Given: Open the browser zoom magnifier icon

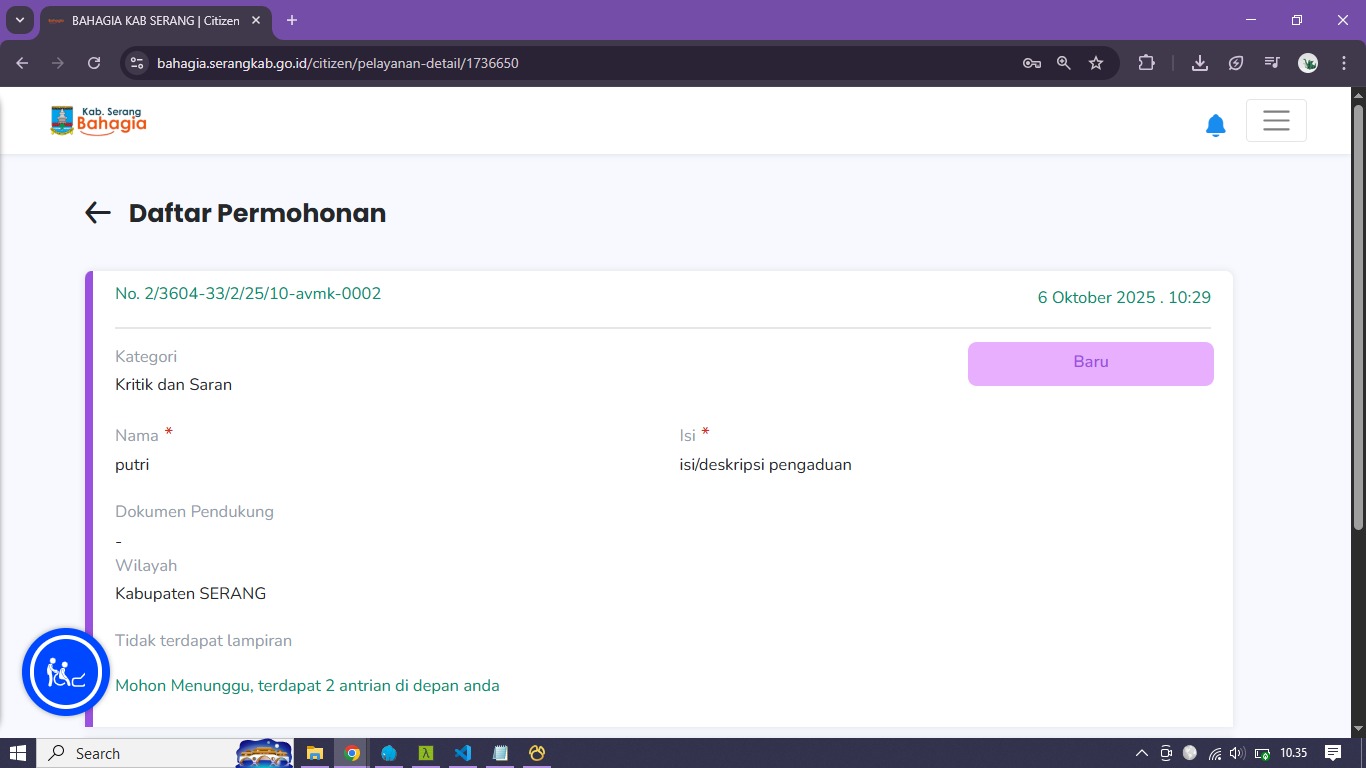Looking at the screenshot, I should pos(1064,63).
